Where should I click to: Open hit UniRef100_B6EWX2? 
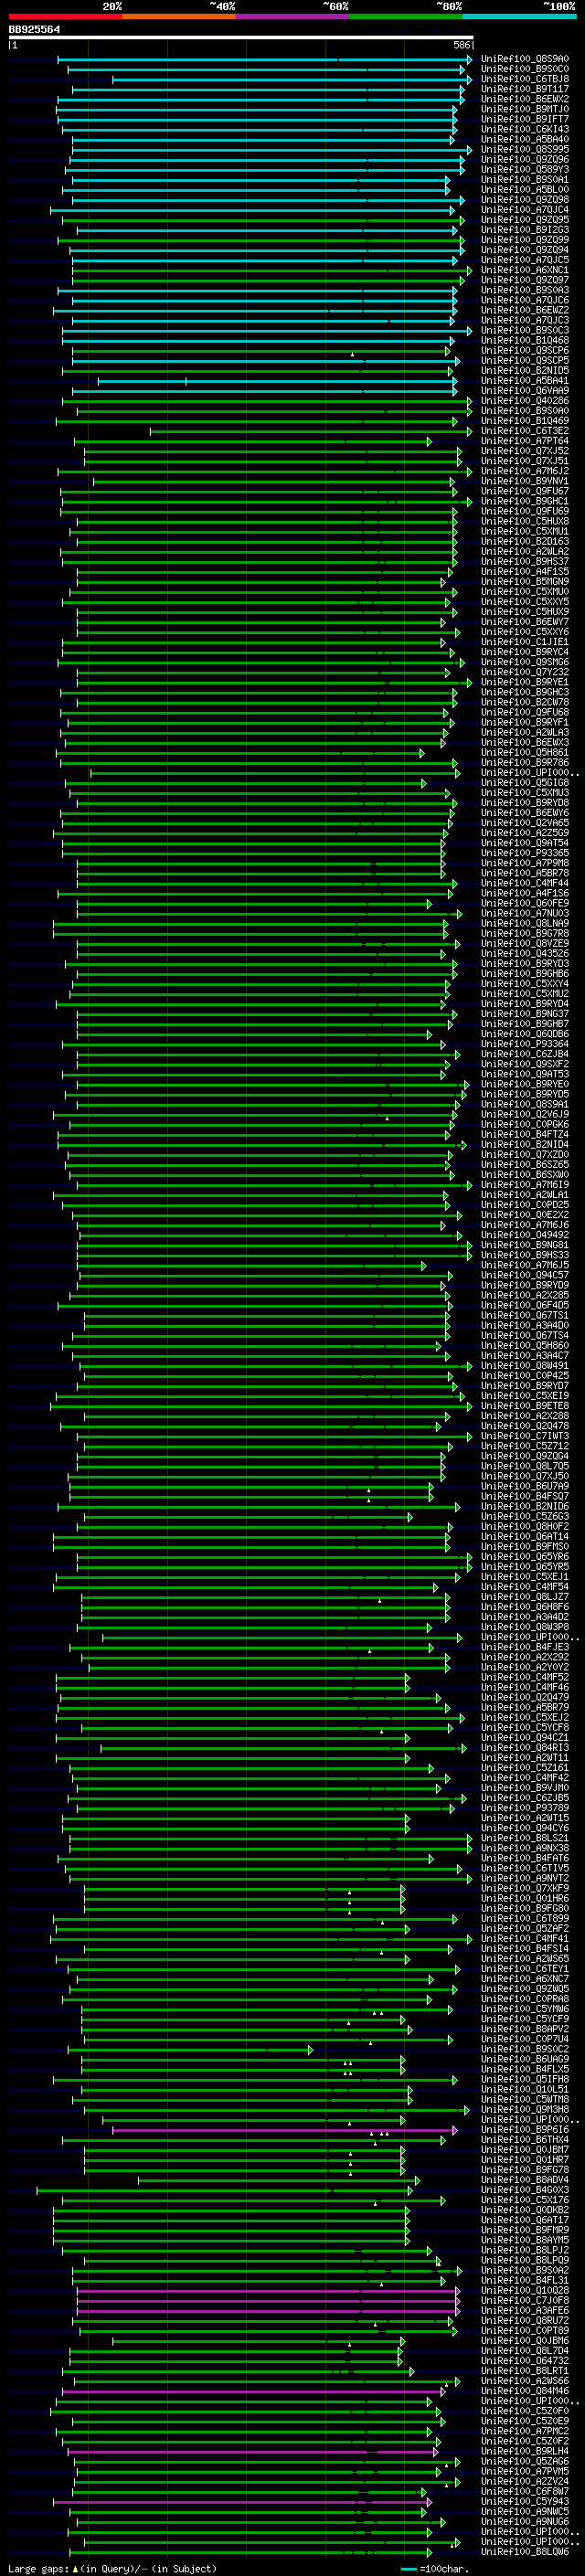[x=525, y=99]
